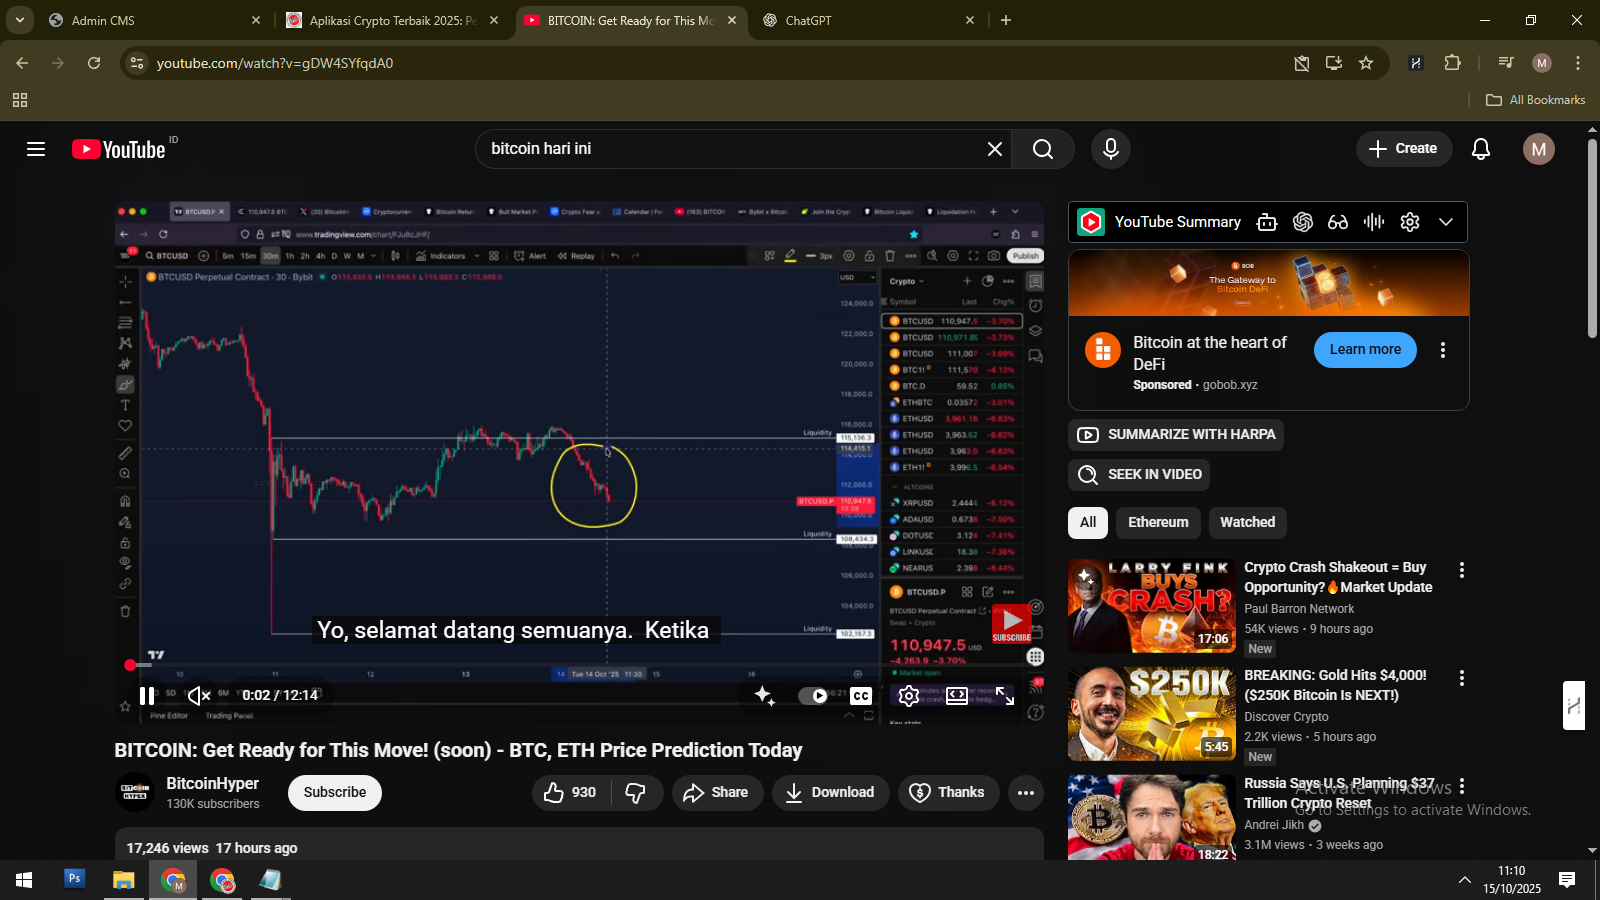Select the Ethereum filter chip
1600x900 pixels.
pos(1158,522)
